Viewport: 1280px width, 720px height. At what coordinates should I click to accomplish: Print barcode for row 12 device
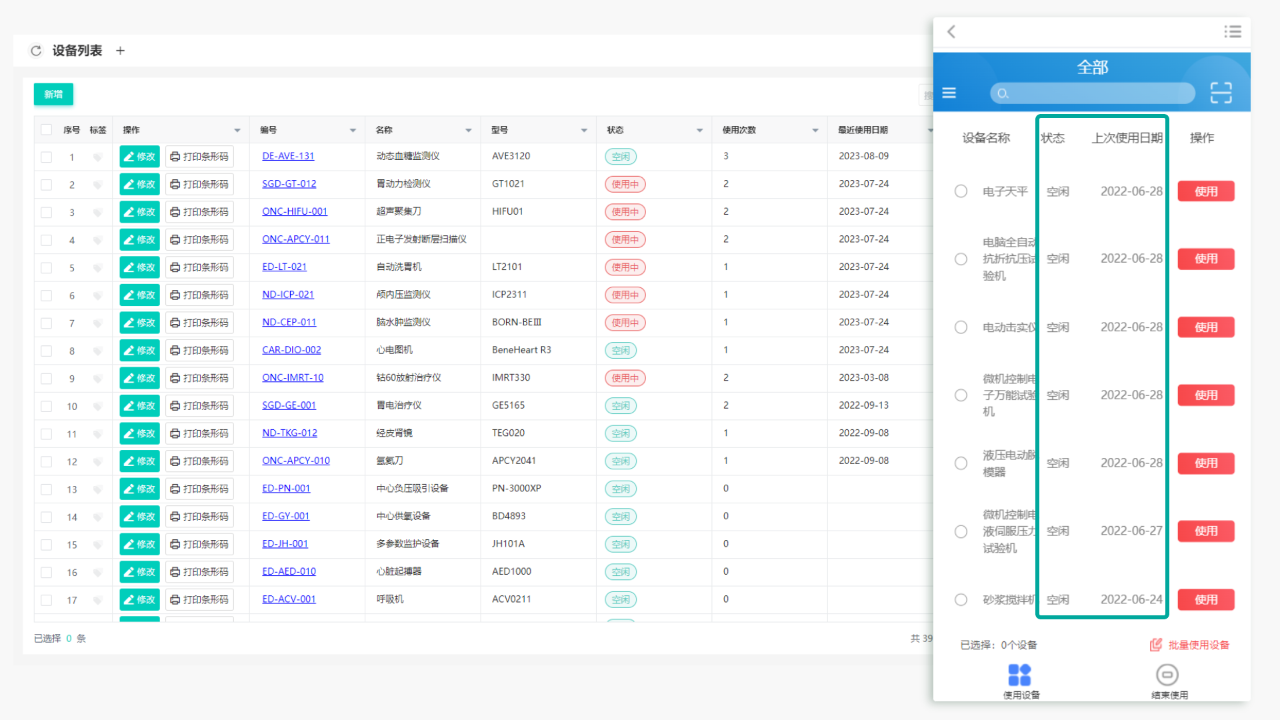tap(199, 461)
